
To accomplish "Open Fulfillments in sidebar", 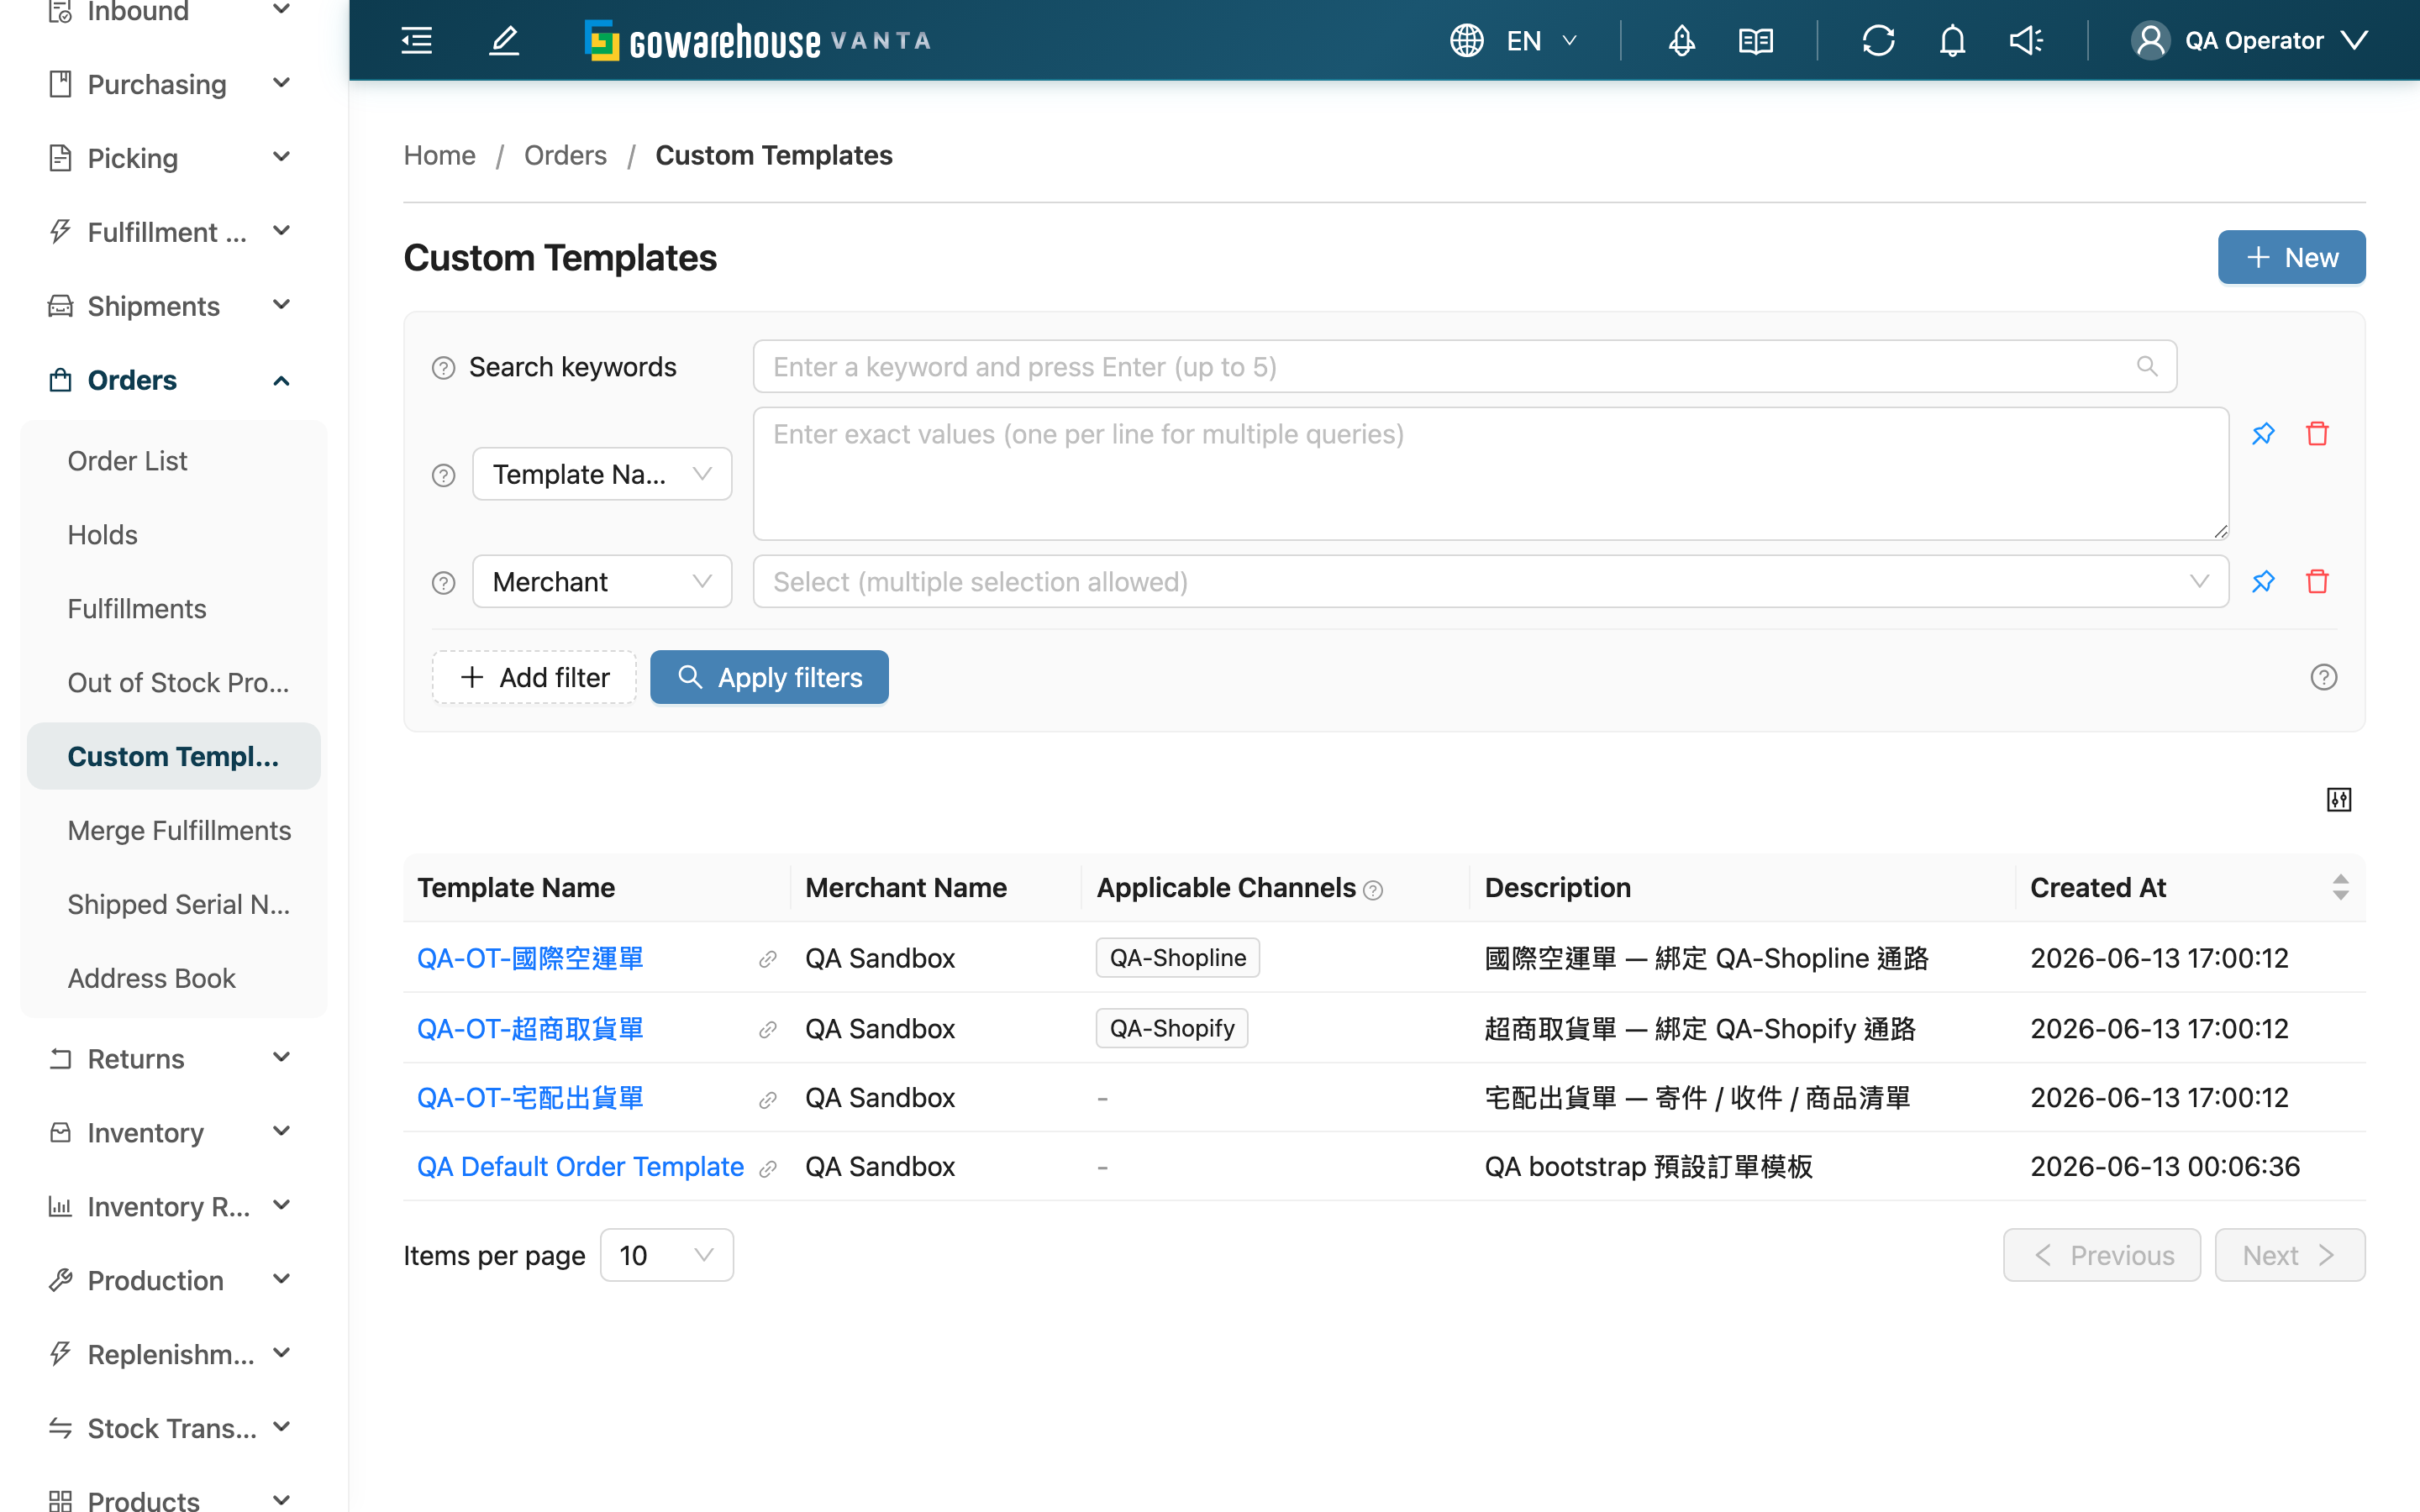I will point(174,609).
